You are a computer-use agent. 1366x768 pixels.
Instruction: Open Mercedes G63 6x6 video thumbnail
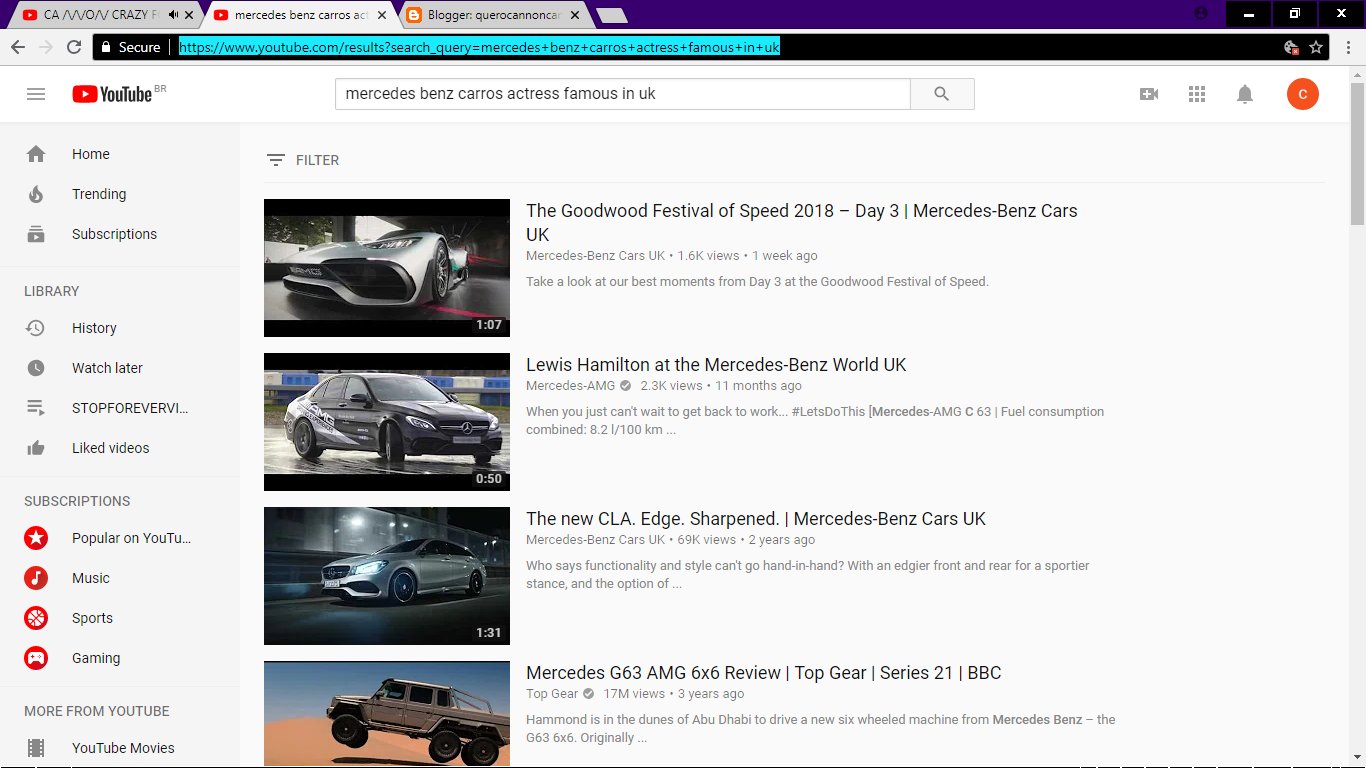[x=387, y=714]
